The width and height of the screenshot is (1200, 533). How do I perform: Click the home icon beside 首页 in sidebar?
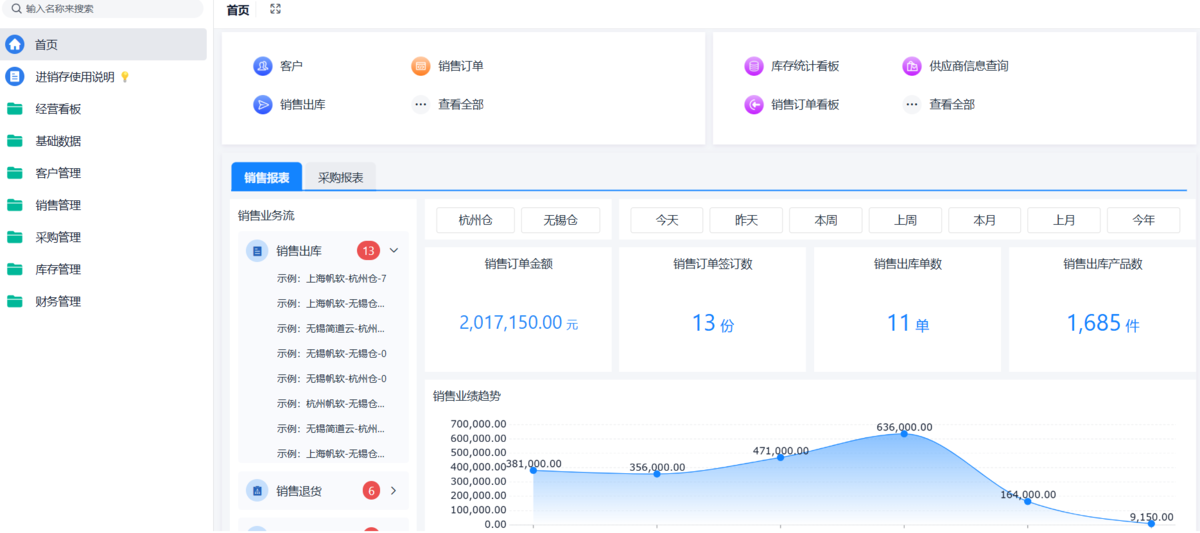(15, 44)
